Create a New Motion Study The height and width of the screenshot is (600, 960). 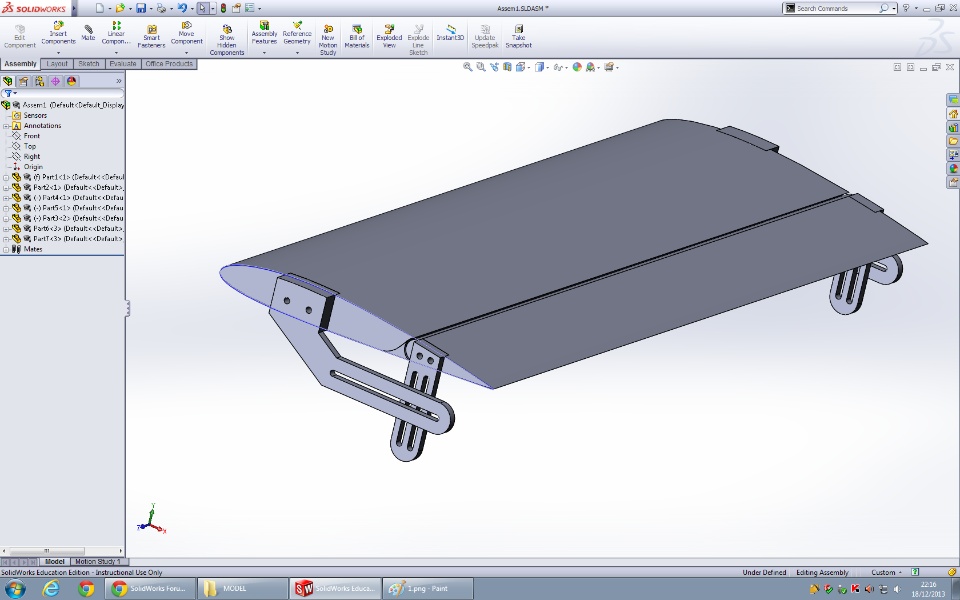(328, 40)
